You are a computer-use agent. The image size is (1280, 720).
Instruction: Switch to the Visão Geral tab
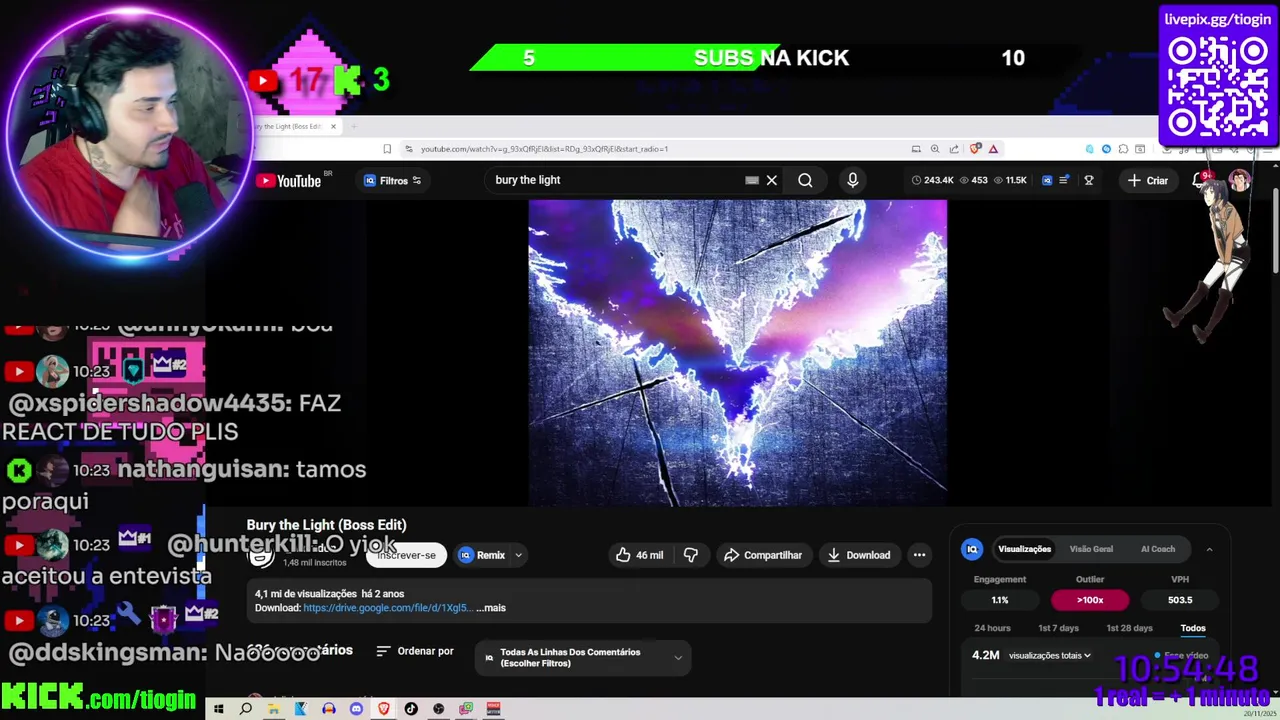click(1091, 549)
